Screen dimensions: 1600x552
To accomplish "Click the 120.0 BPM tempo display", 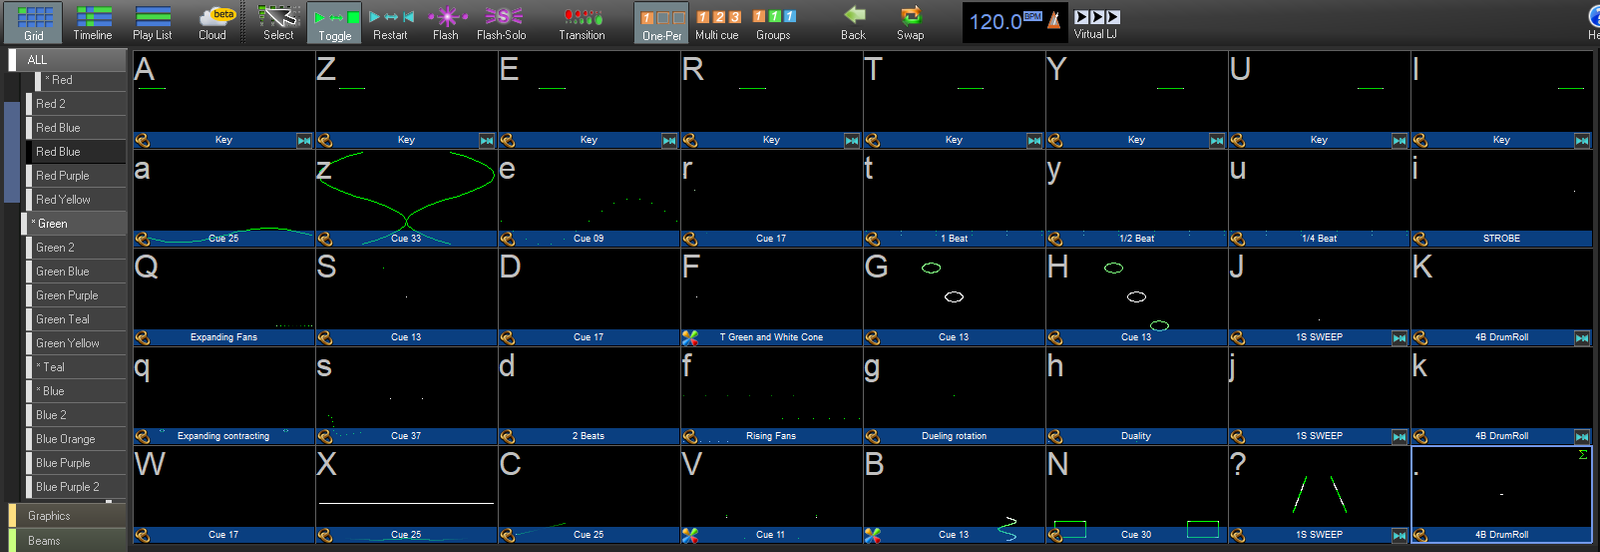I will click(x=995, y=22).
